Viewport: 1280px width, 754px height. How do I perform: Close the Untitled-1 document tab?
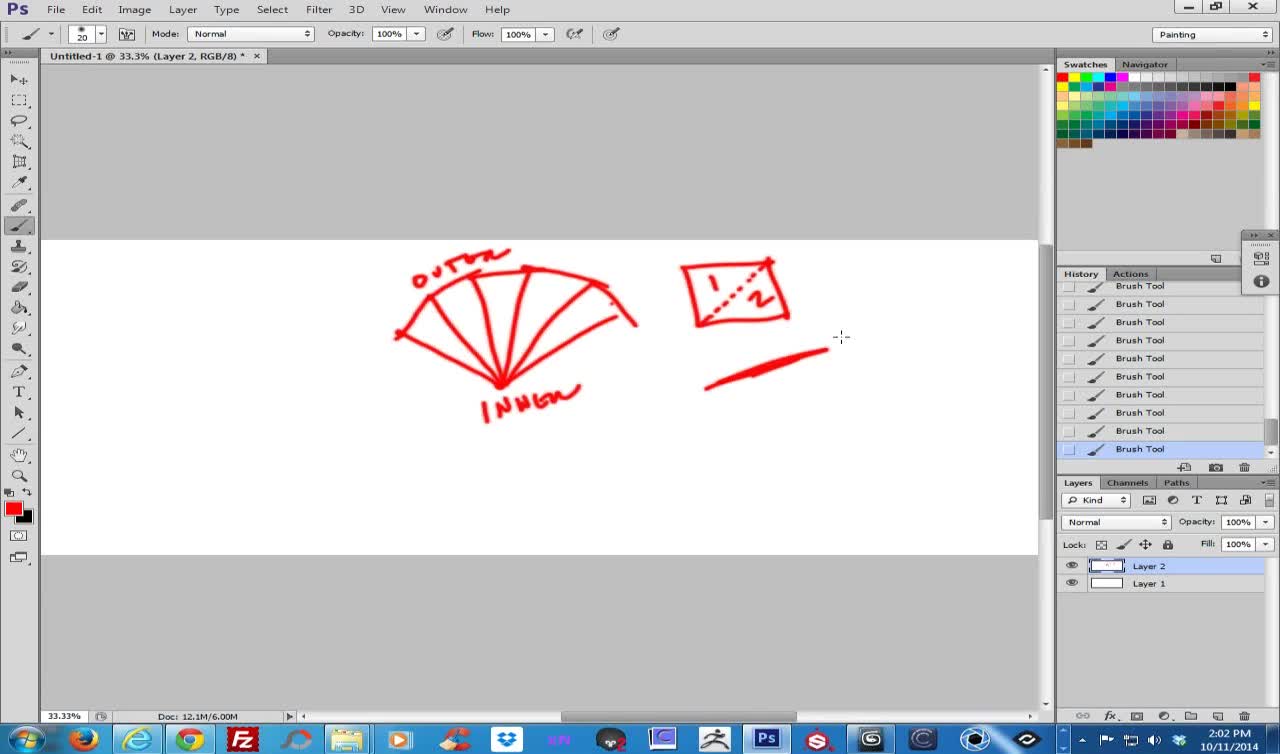(x=256, y=56)
